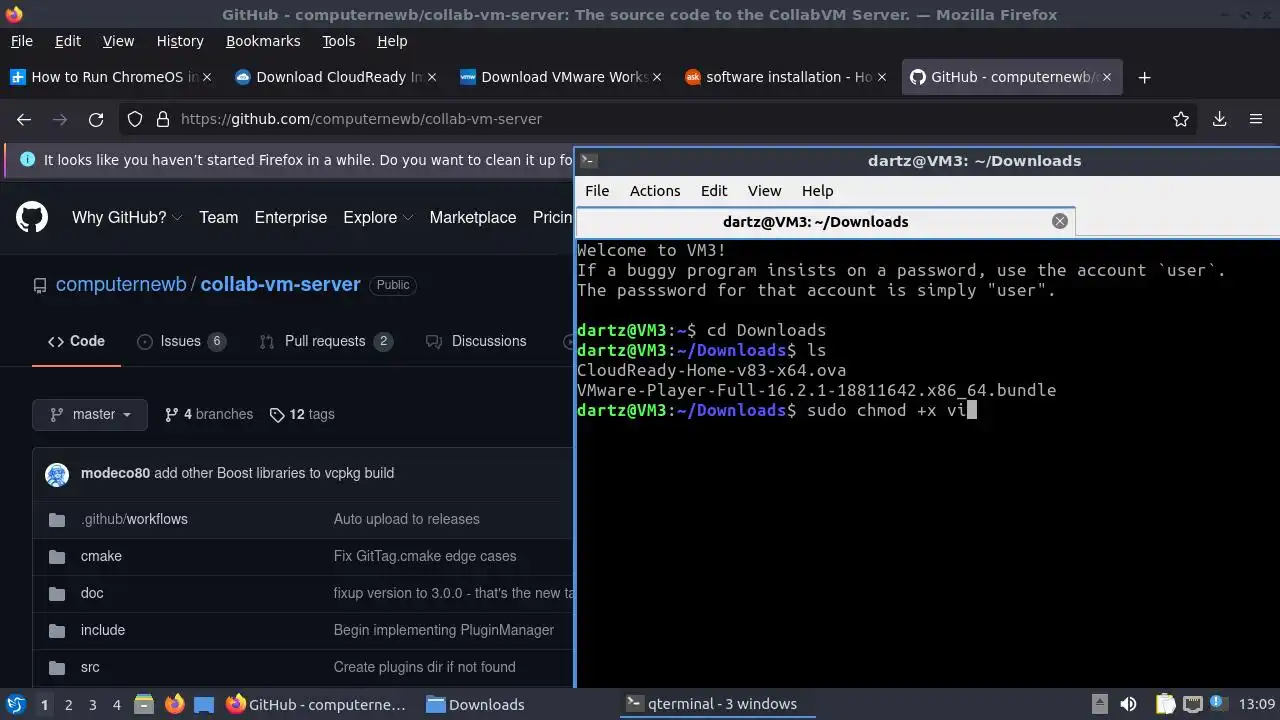Switch to Downloads window in taskbar
1280x720 pixels.
coord(475,704)
